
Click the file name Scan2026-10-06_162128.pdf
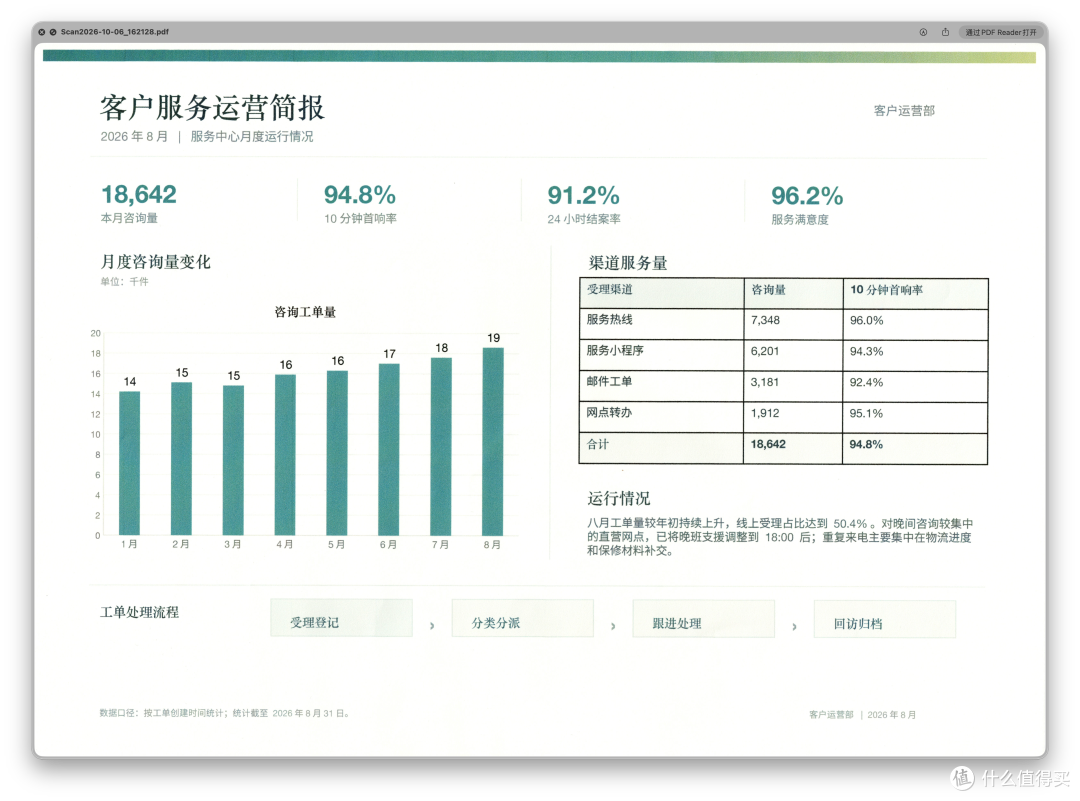[x=114, y=32]
